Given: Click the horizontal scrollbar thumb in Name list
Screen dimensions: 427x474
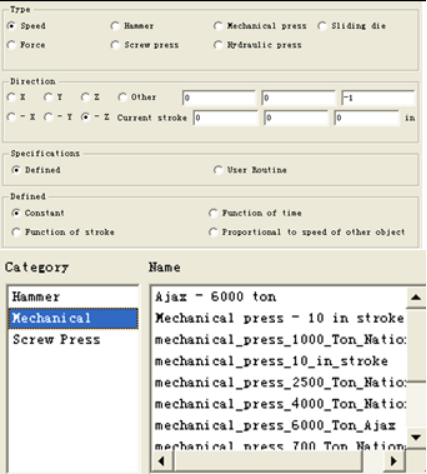Looking at the screenshot, I should pyautogui.click(x=268, y=461).
